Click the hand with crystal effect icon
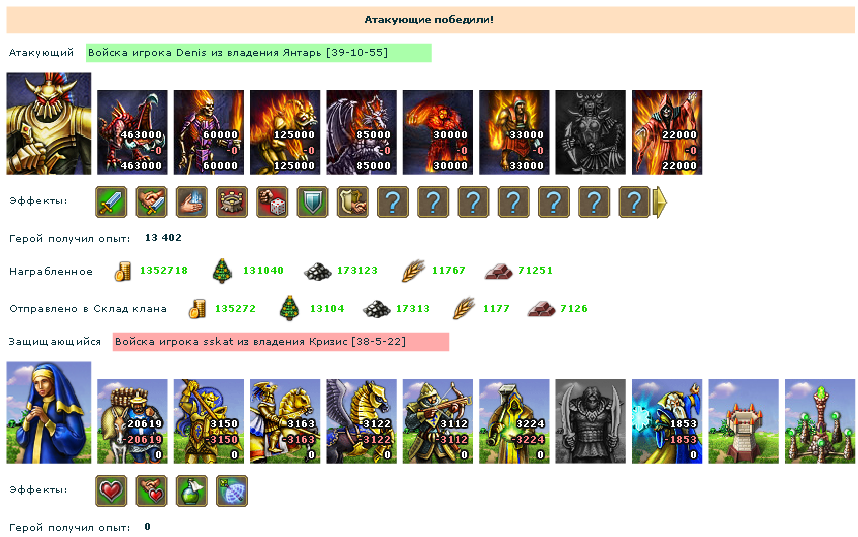 [x=192, y=202]
